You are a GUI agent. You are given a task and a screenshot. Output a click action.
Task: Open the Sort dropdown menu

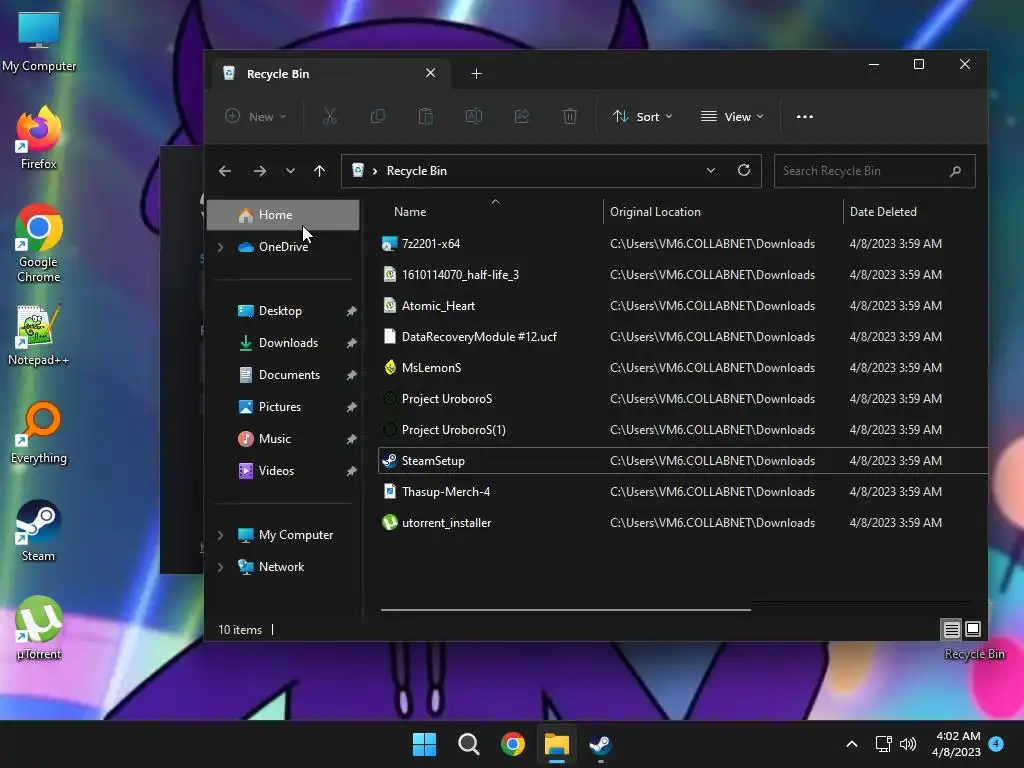click(643, 116)
